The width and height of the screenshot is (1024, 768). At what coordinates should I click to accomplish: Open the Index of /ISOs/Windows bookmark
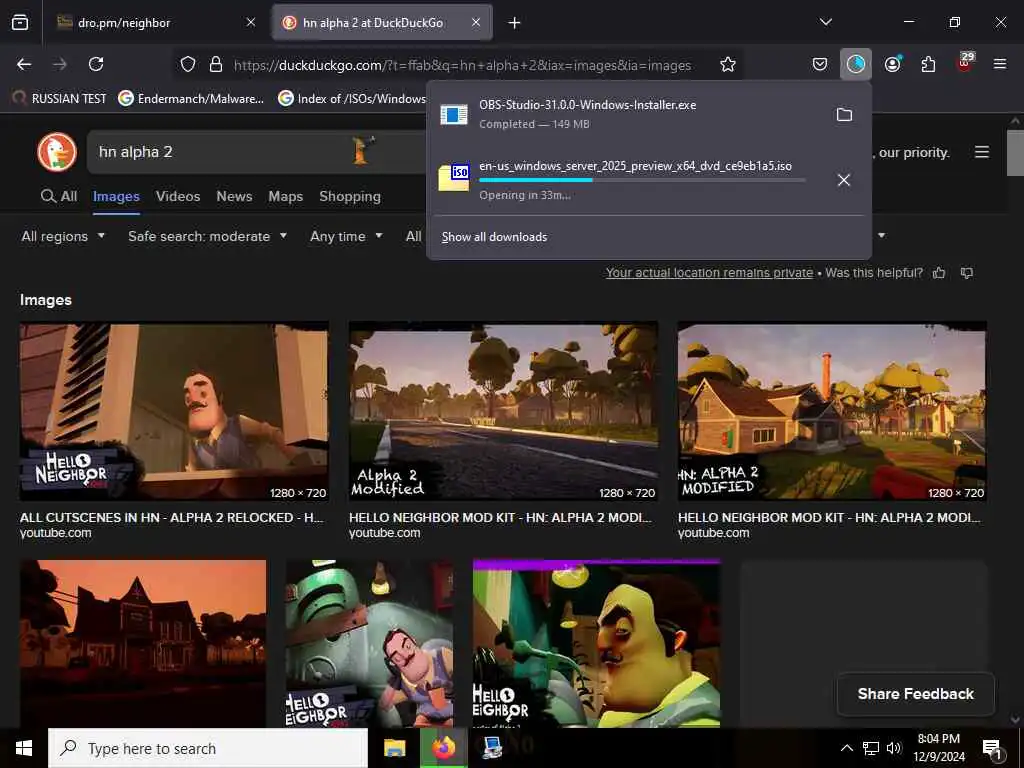click(352, 99)
